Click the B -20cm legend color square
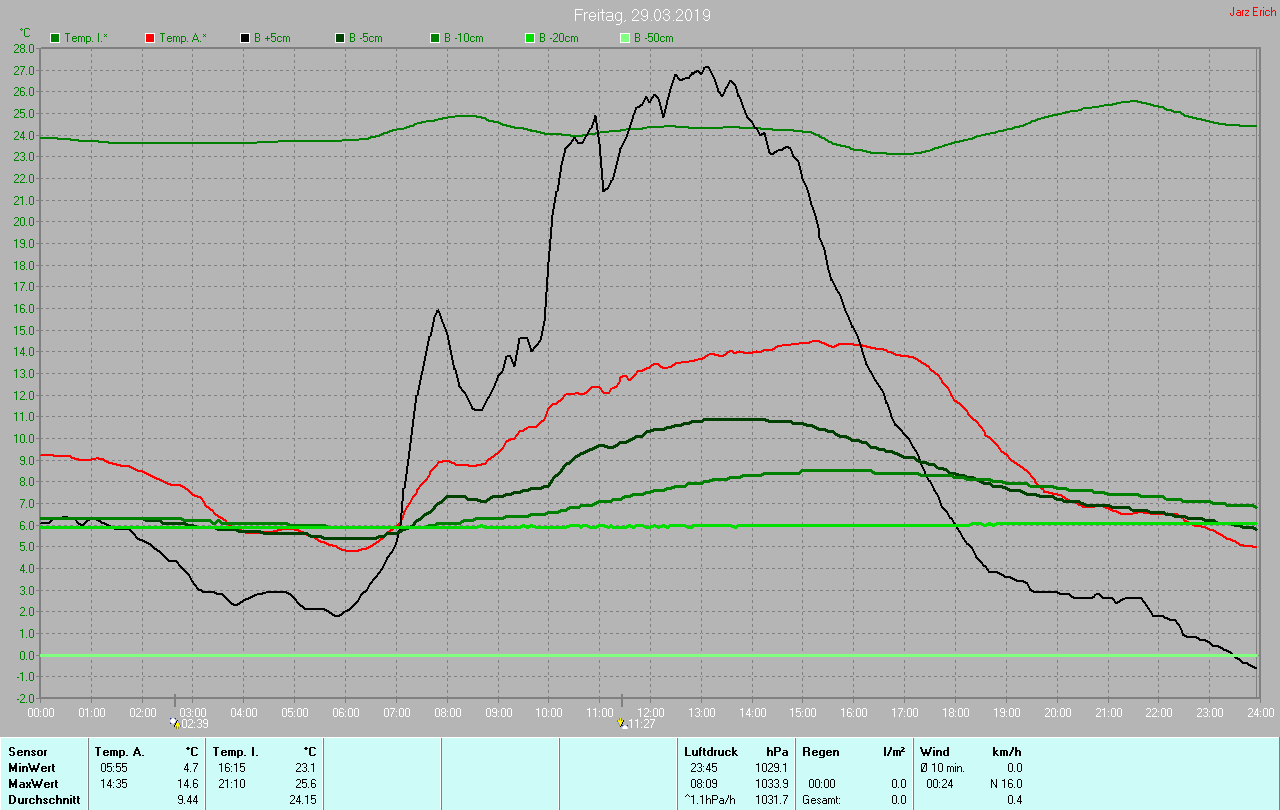1280x810 pixels. tap(529, 38)
